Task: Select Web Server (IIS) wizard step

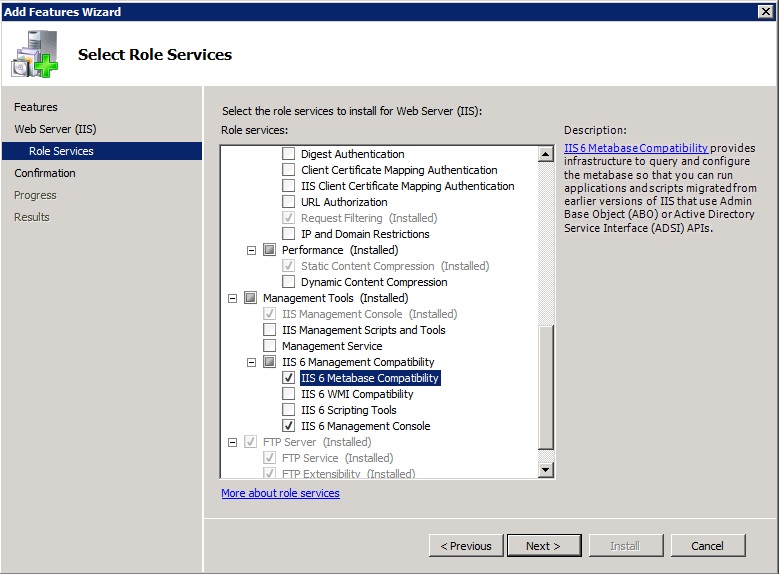Action: (55, 129)
